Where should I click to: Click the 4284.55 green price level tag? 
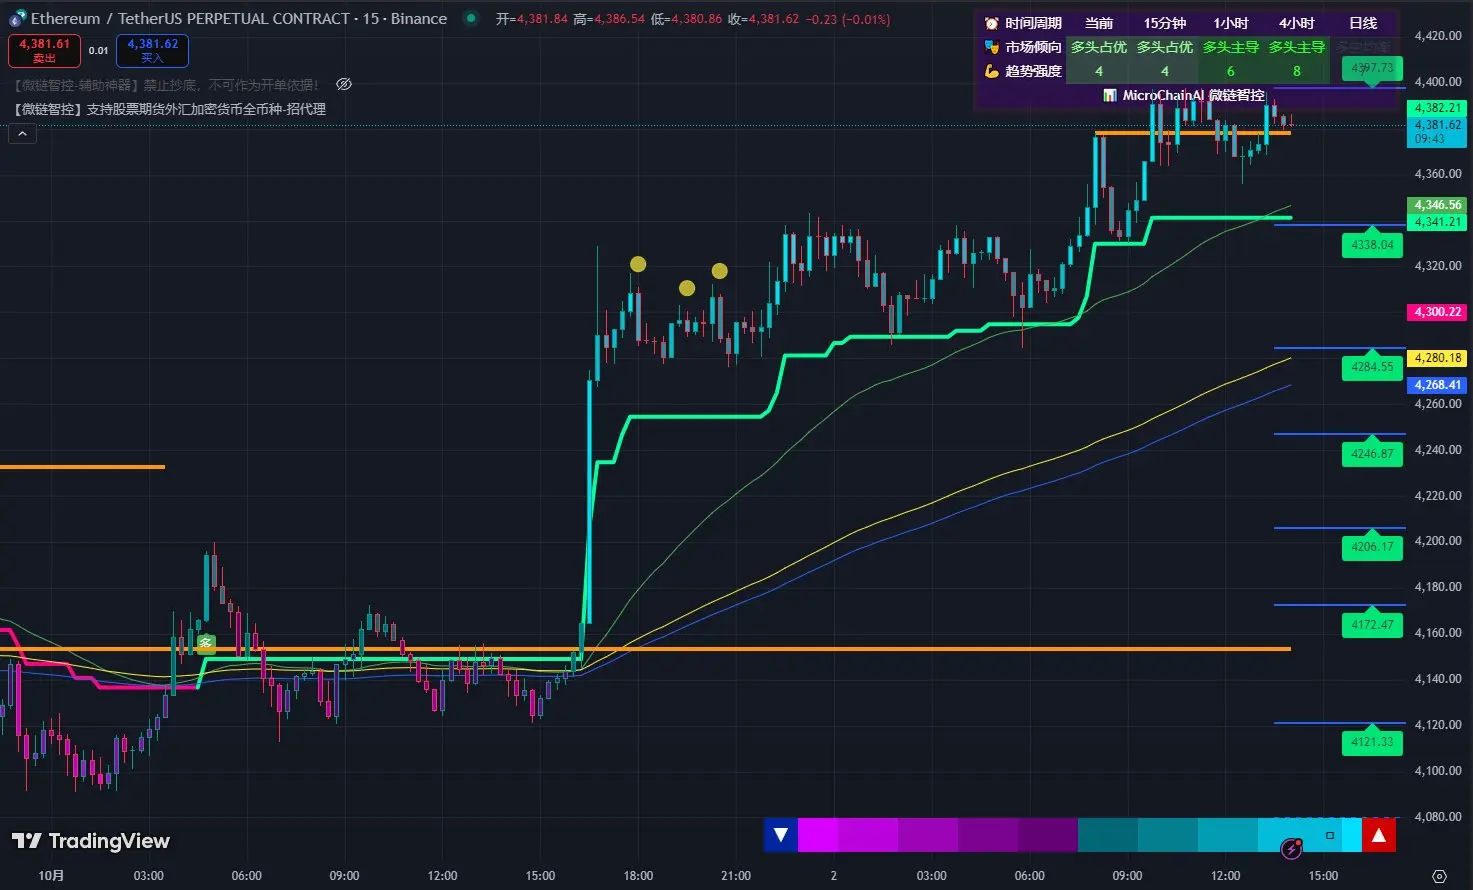point(1372,367)
